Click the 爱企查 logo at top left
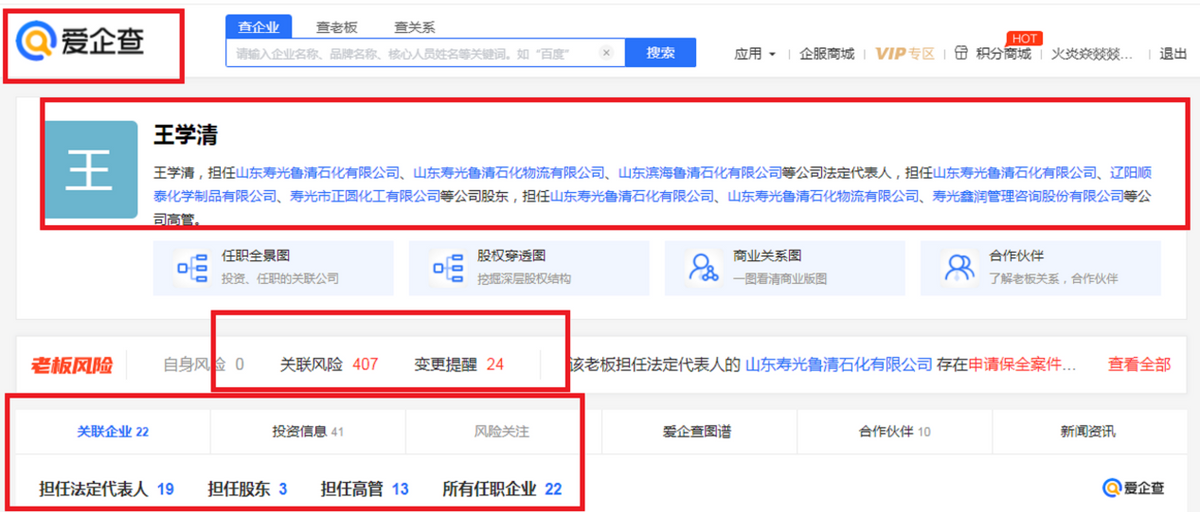This screenshot has height=512, width=1200. point(82,40)
